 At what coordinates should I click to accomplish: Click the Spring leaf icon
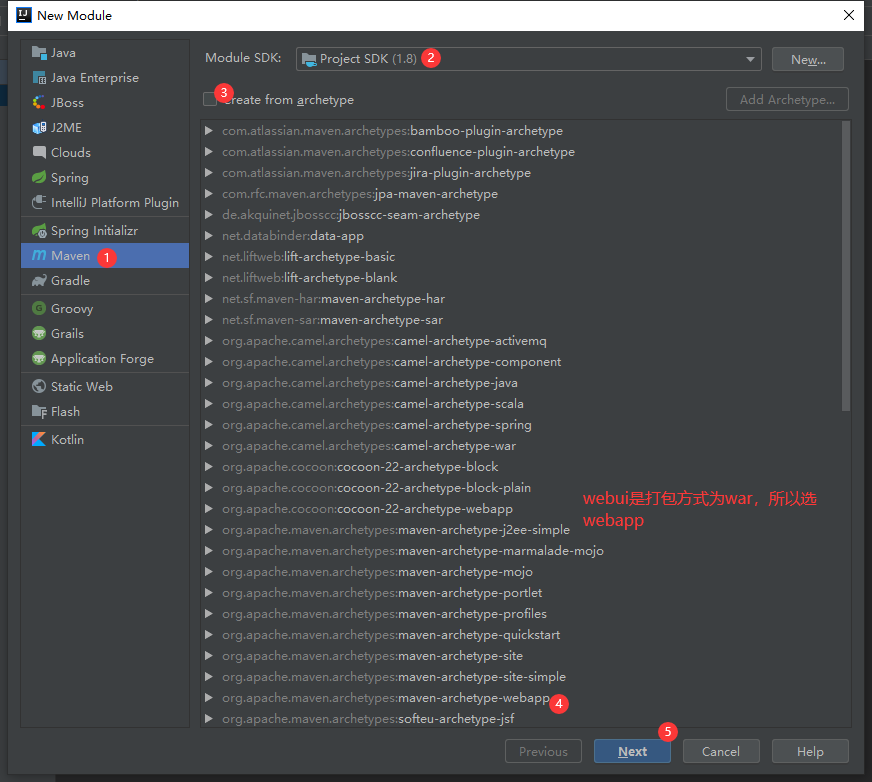[39, 177]
